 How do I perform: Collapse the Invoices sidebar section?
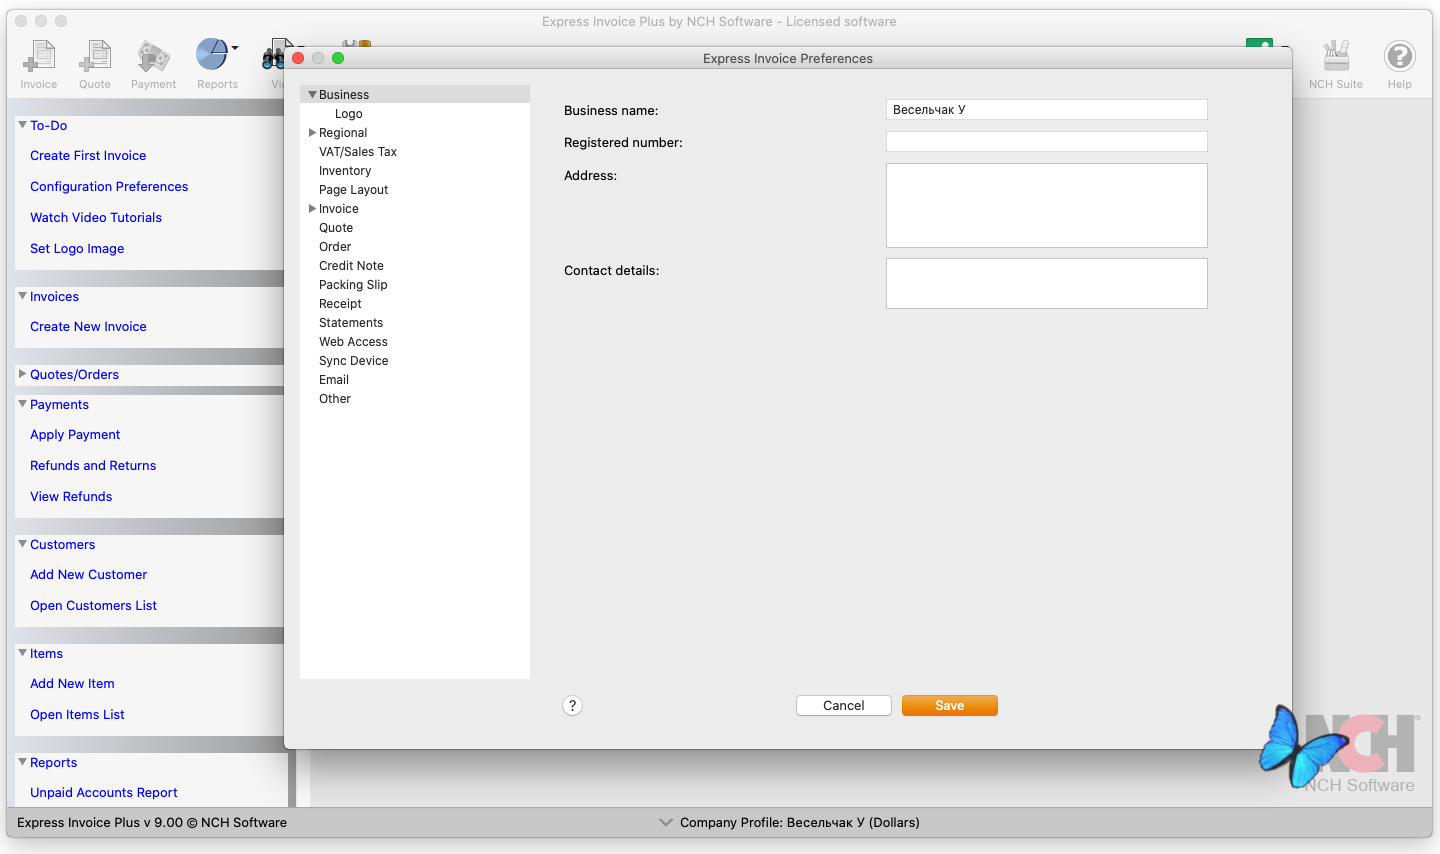[x=22, y=296]
